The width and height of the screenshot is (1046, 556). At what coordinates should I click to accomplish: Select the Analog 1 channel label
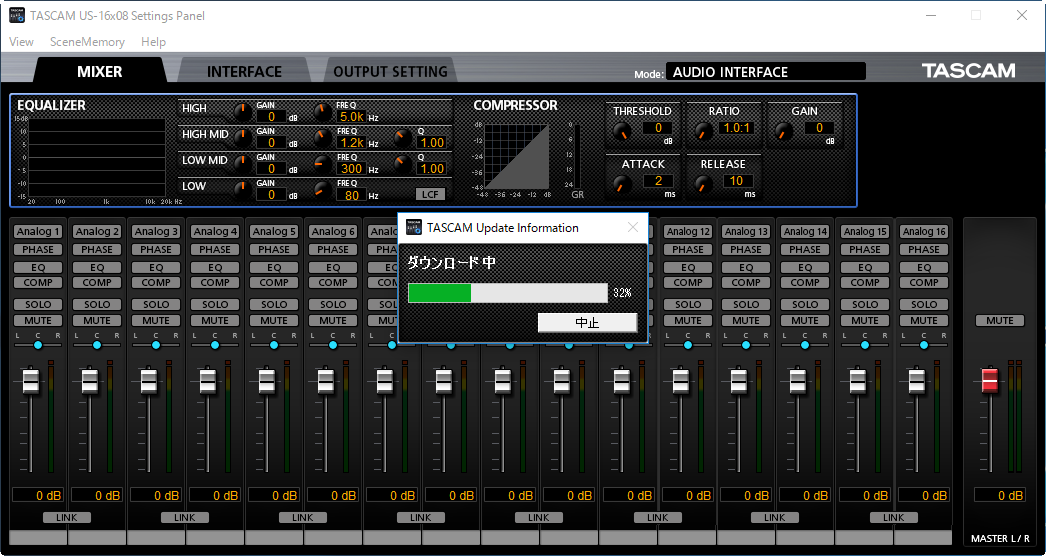[38, 232]
